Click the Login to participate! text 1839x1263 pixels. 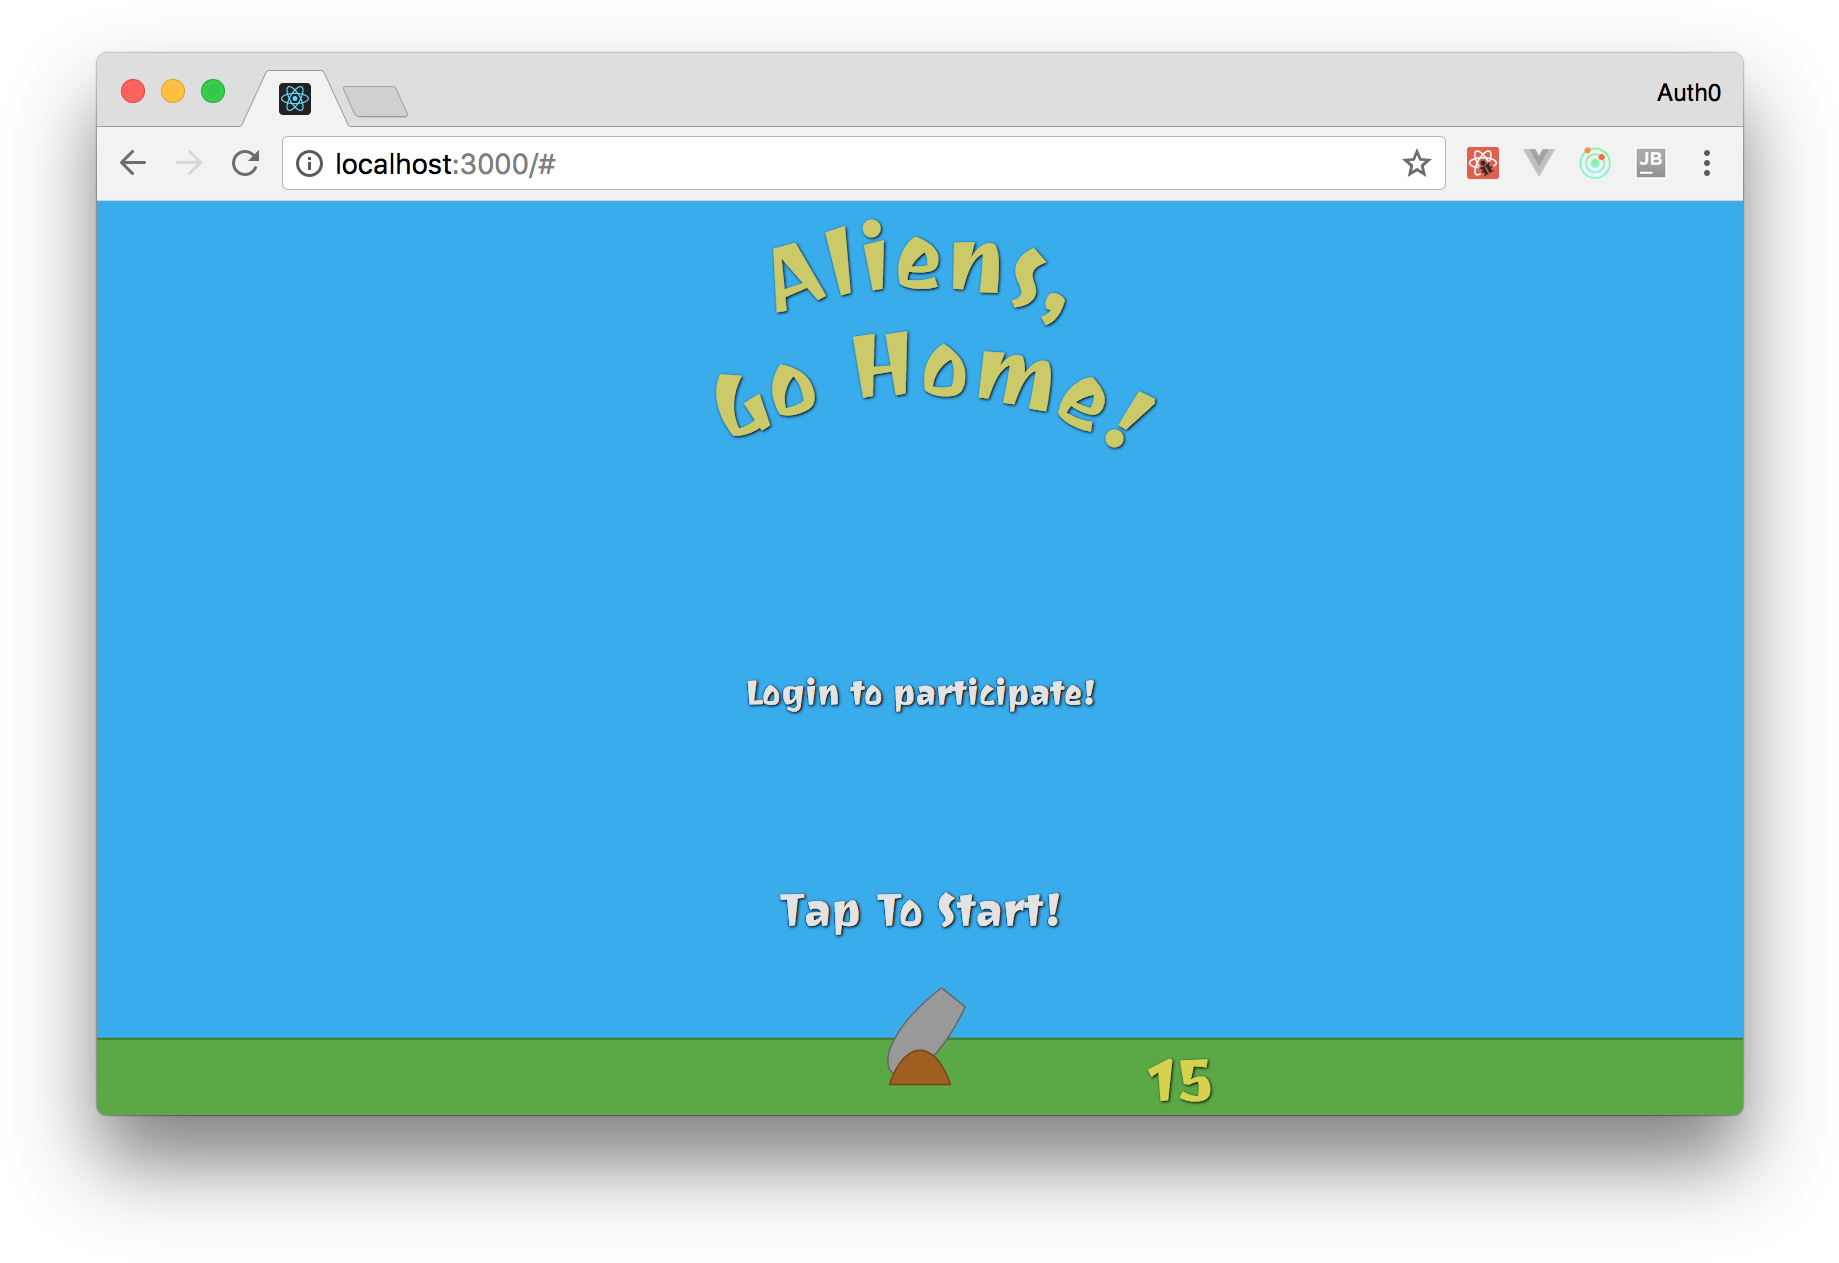tap(920, 694)
